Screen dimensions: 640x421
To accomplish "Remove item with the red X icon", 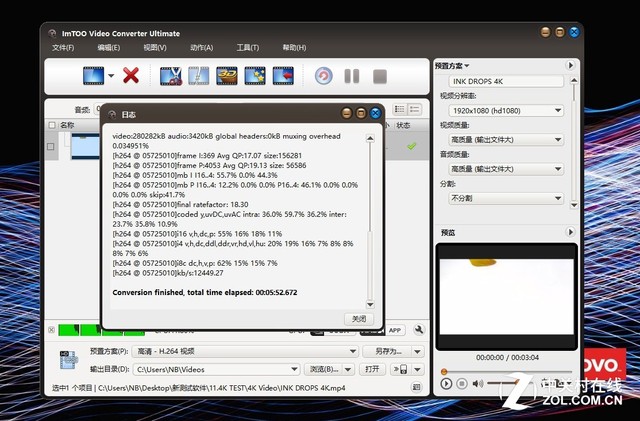I will click(x=131, y=76).
